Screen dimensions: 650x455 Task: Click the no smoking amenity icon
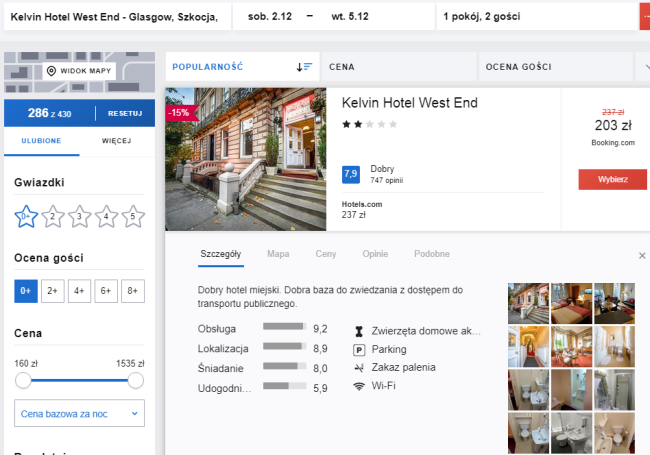(359, 367)
